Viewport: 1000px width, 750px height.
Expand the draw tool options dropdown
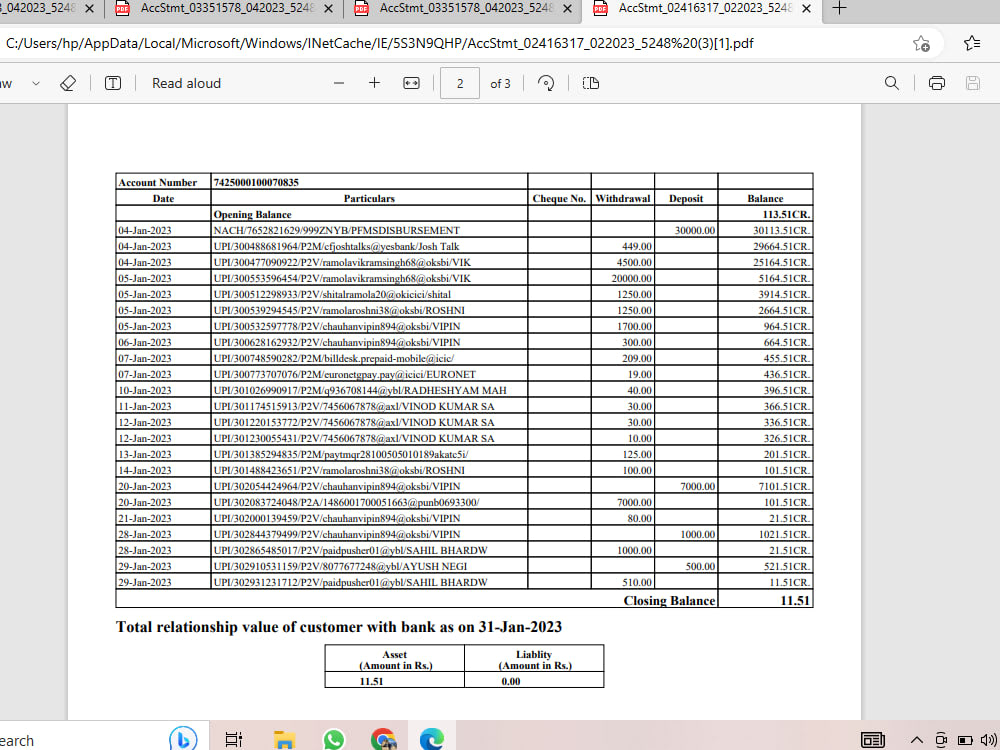point(36,83)
